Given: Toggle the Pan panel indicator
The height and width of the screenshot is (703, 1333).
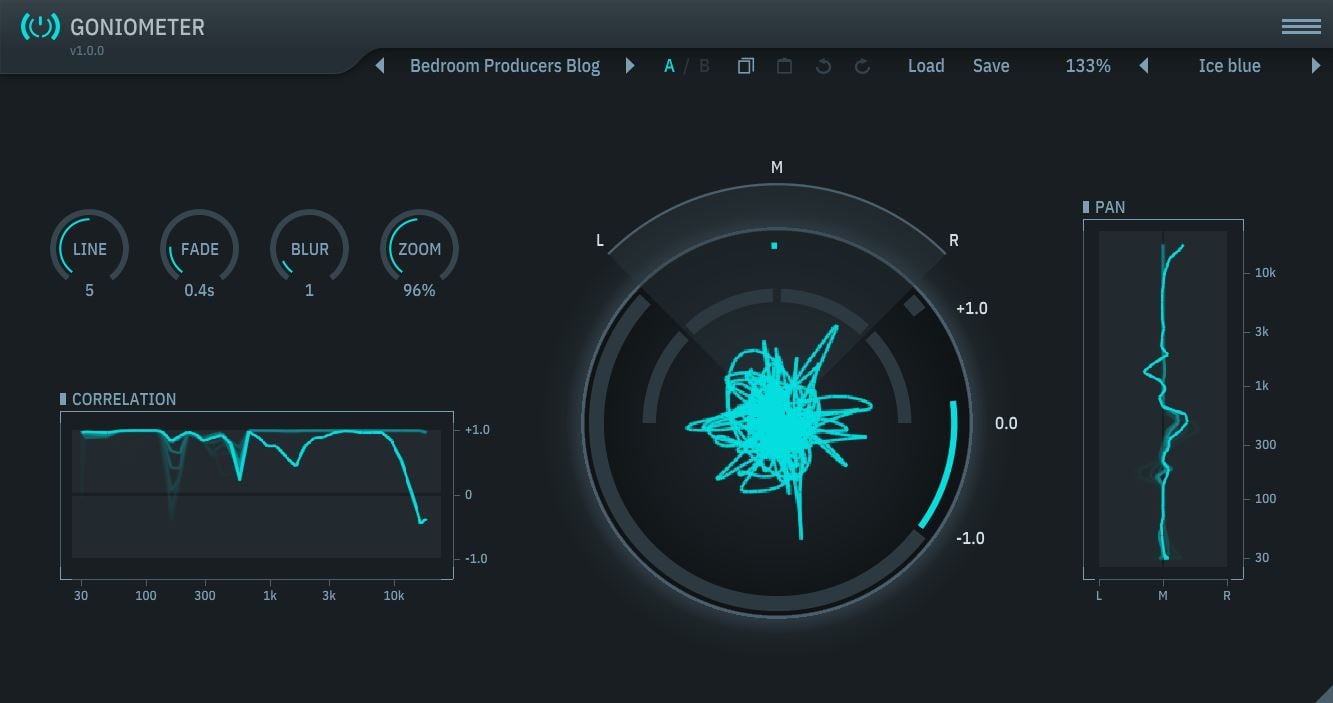Looking at the screenshot, I should pos(1087,207).
